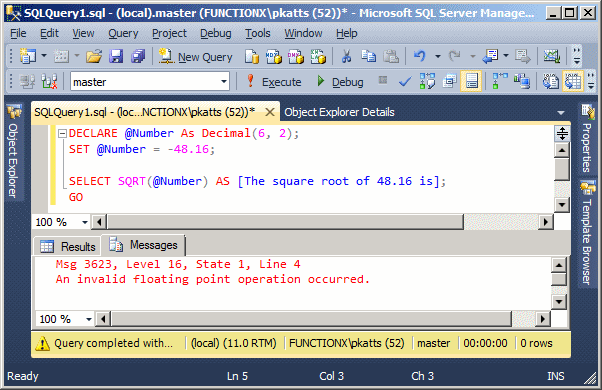Image resolution: width=602 pixels, height=390 pixels.
Task: Click the New Query button
Action: pos(195,57)
